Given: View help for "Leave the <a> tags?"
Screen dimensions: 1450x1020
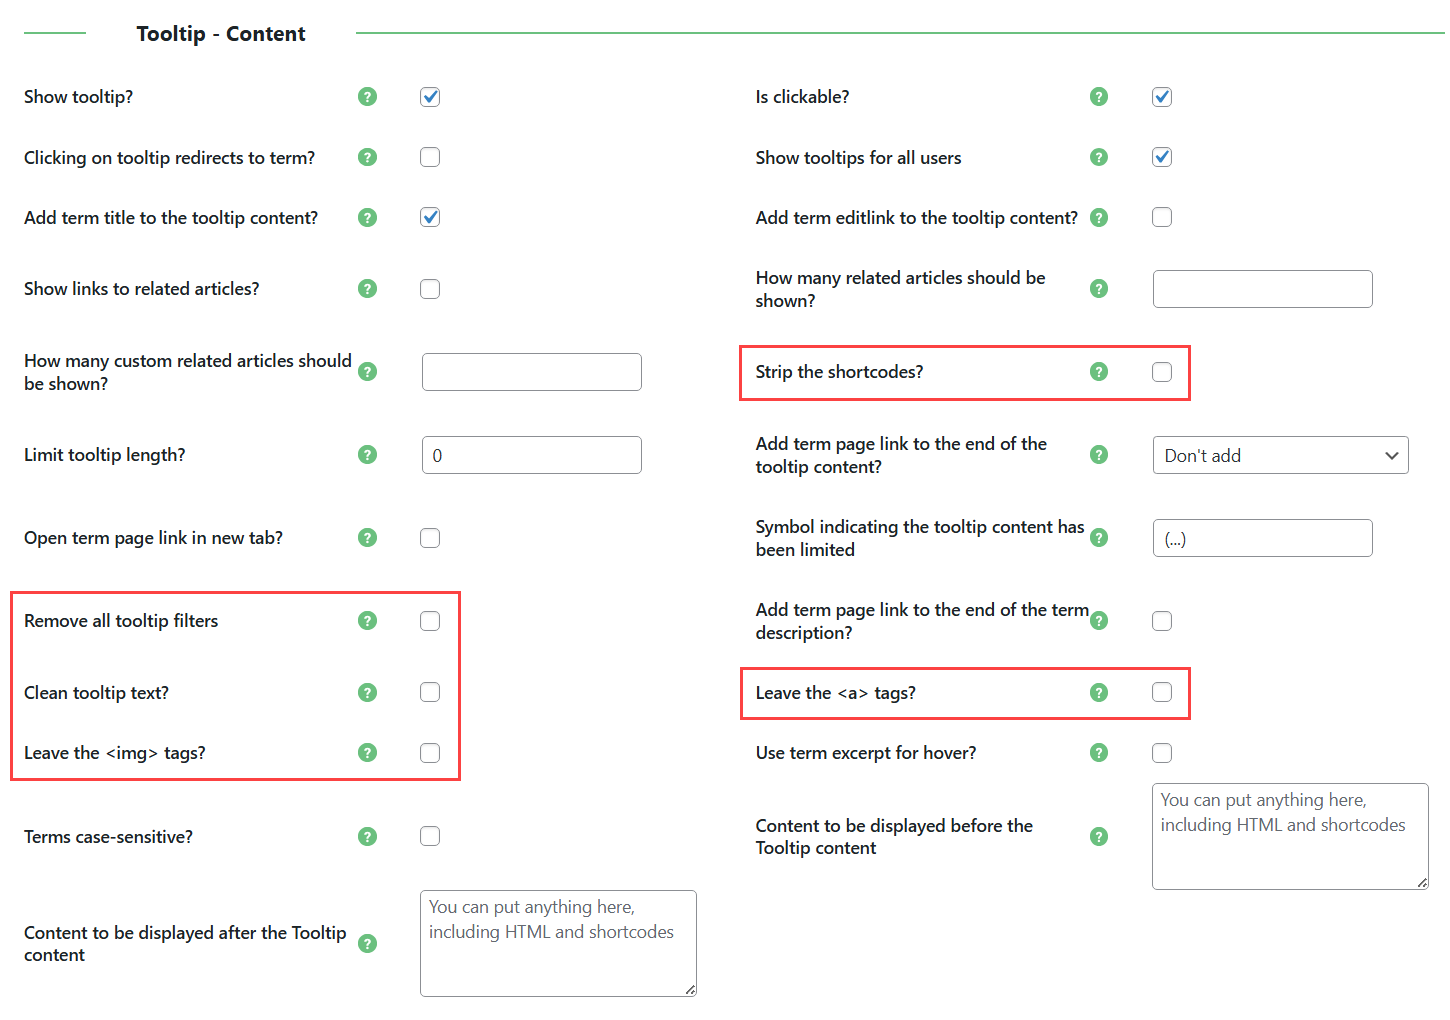Looking at the screenshot, I should point(1099,692).
